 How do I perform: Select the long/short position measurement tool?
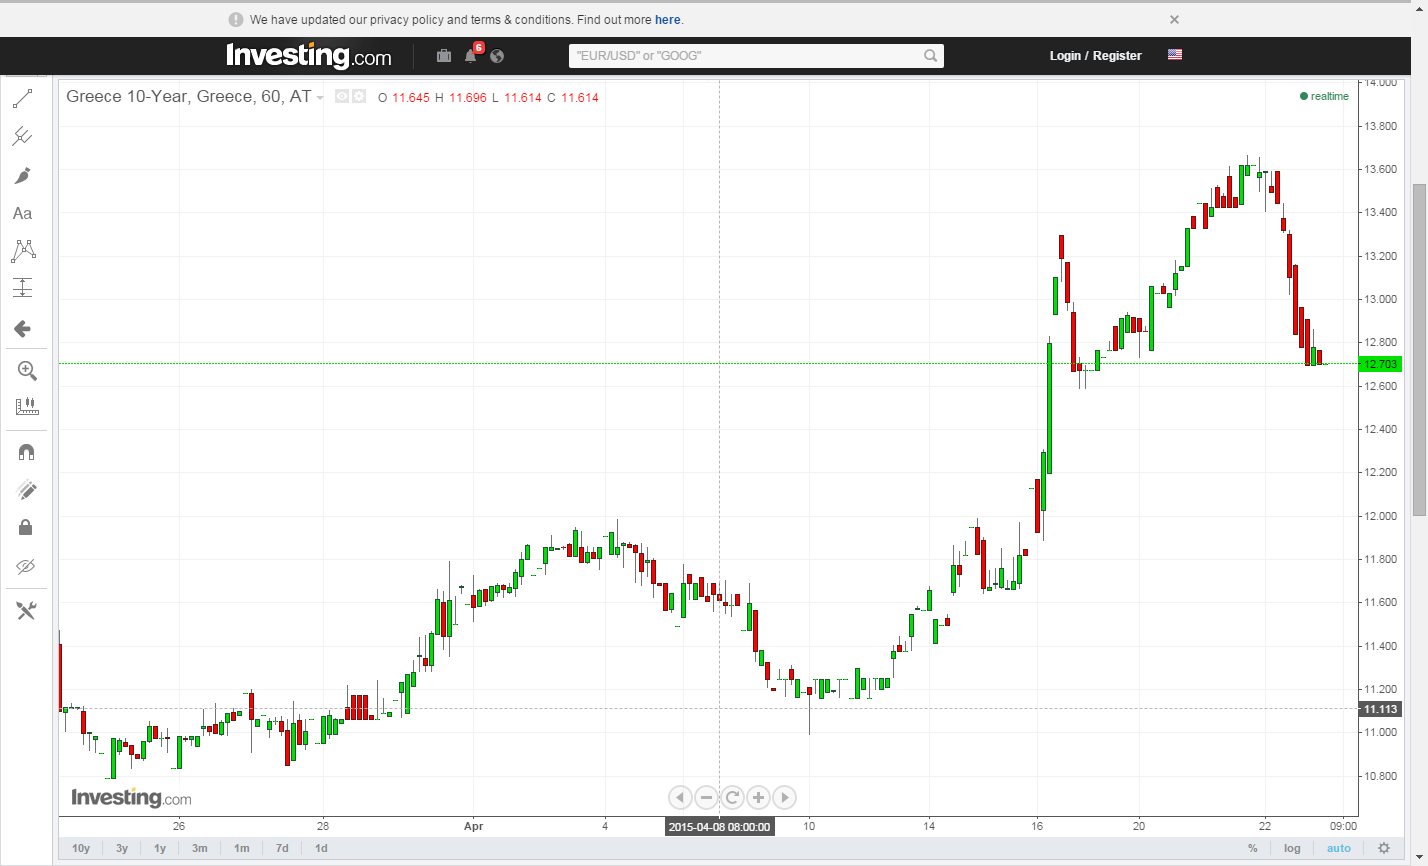click(x=22, y=288)
